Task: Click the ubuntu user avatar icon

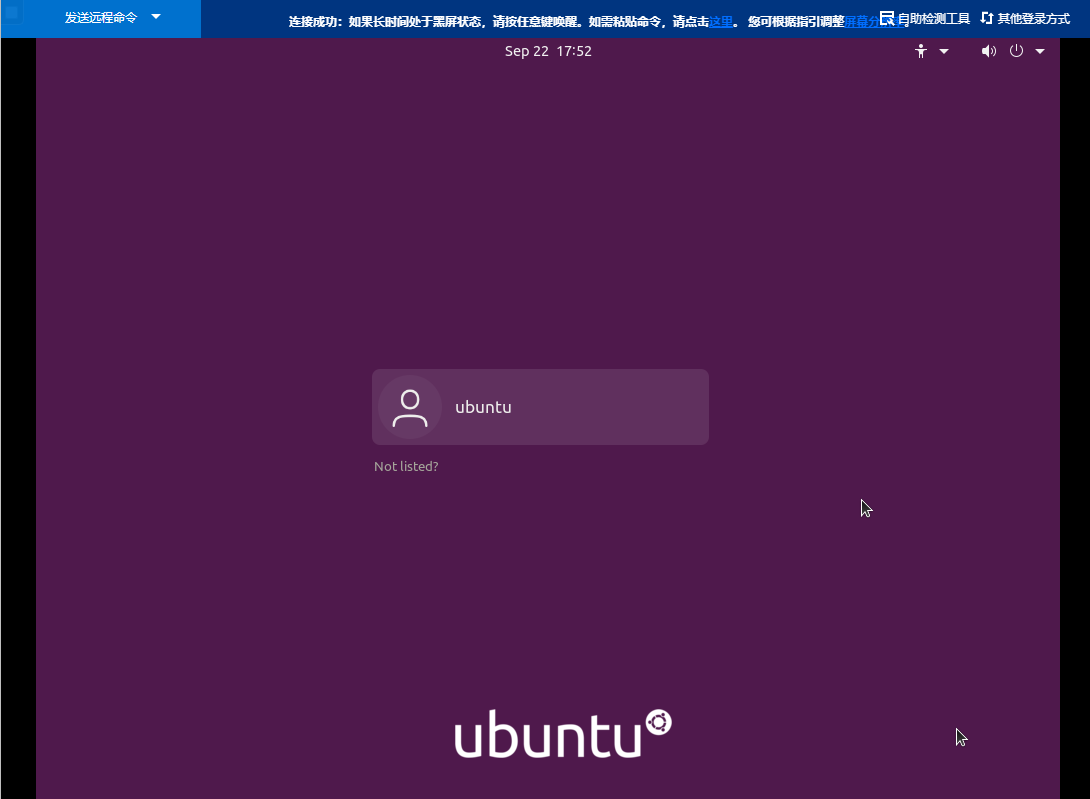Action: (410, 407)
